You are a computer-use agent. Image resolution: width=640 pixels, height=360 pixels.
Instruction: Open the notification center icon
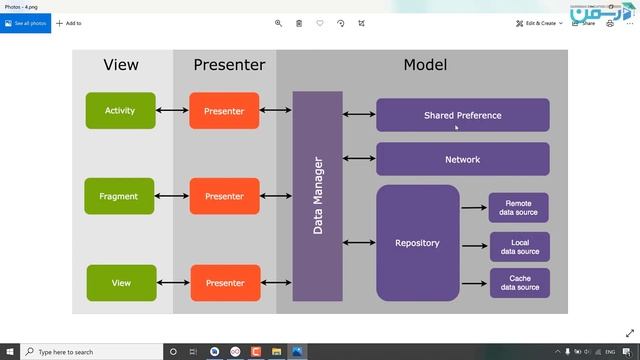coord(627,352)
